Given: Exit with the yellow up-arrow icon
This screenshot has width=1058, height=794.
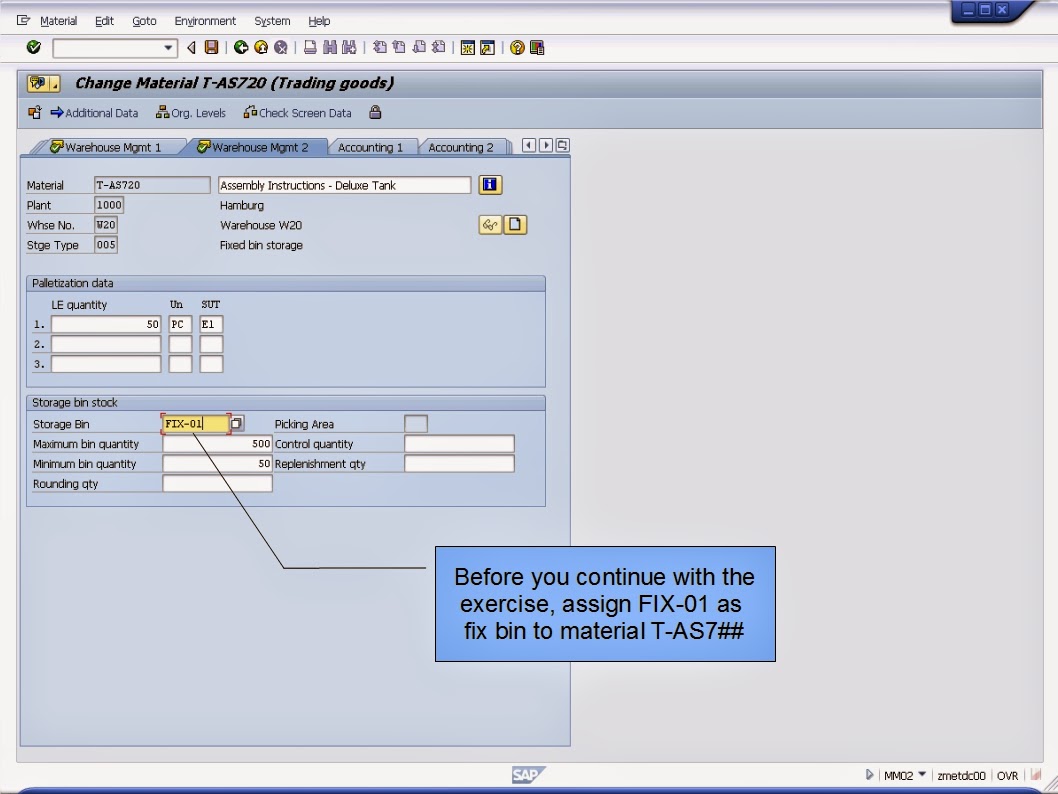Looking at the screenshot, I should coord(261,47).
